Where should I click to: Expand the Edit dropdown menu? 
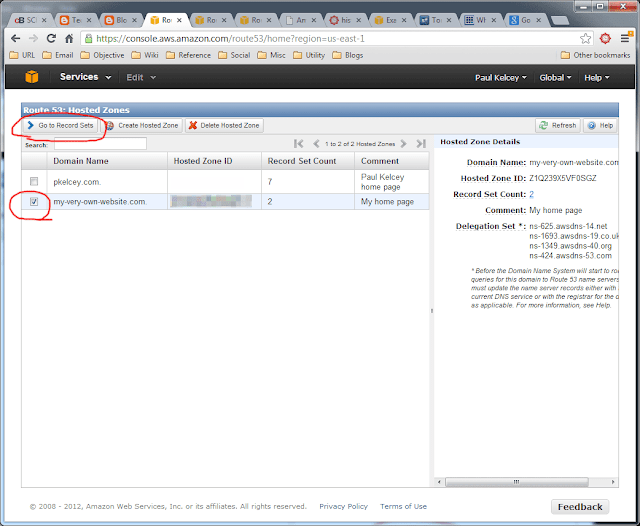pos(141,77)
